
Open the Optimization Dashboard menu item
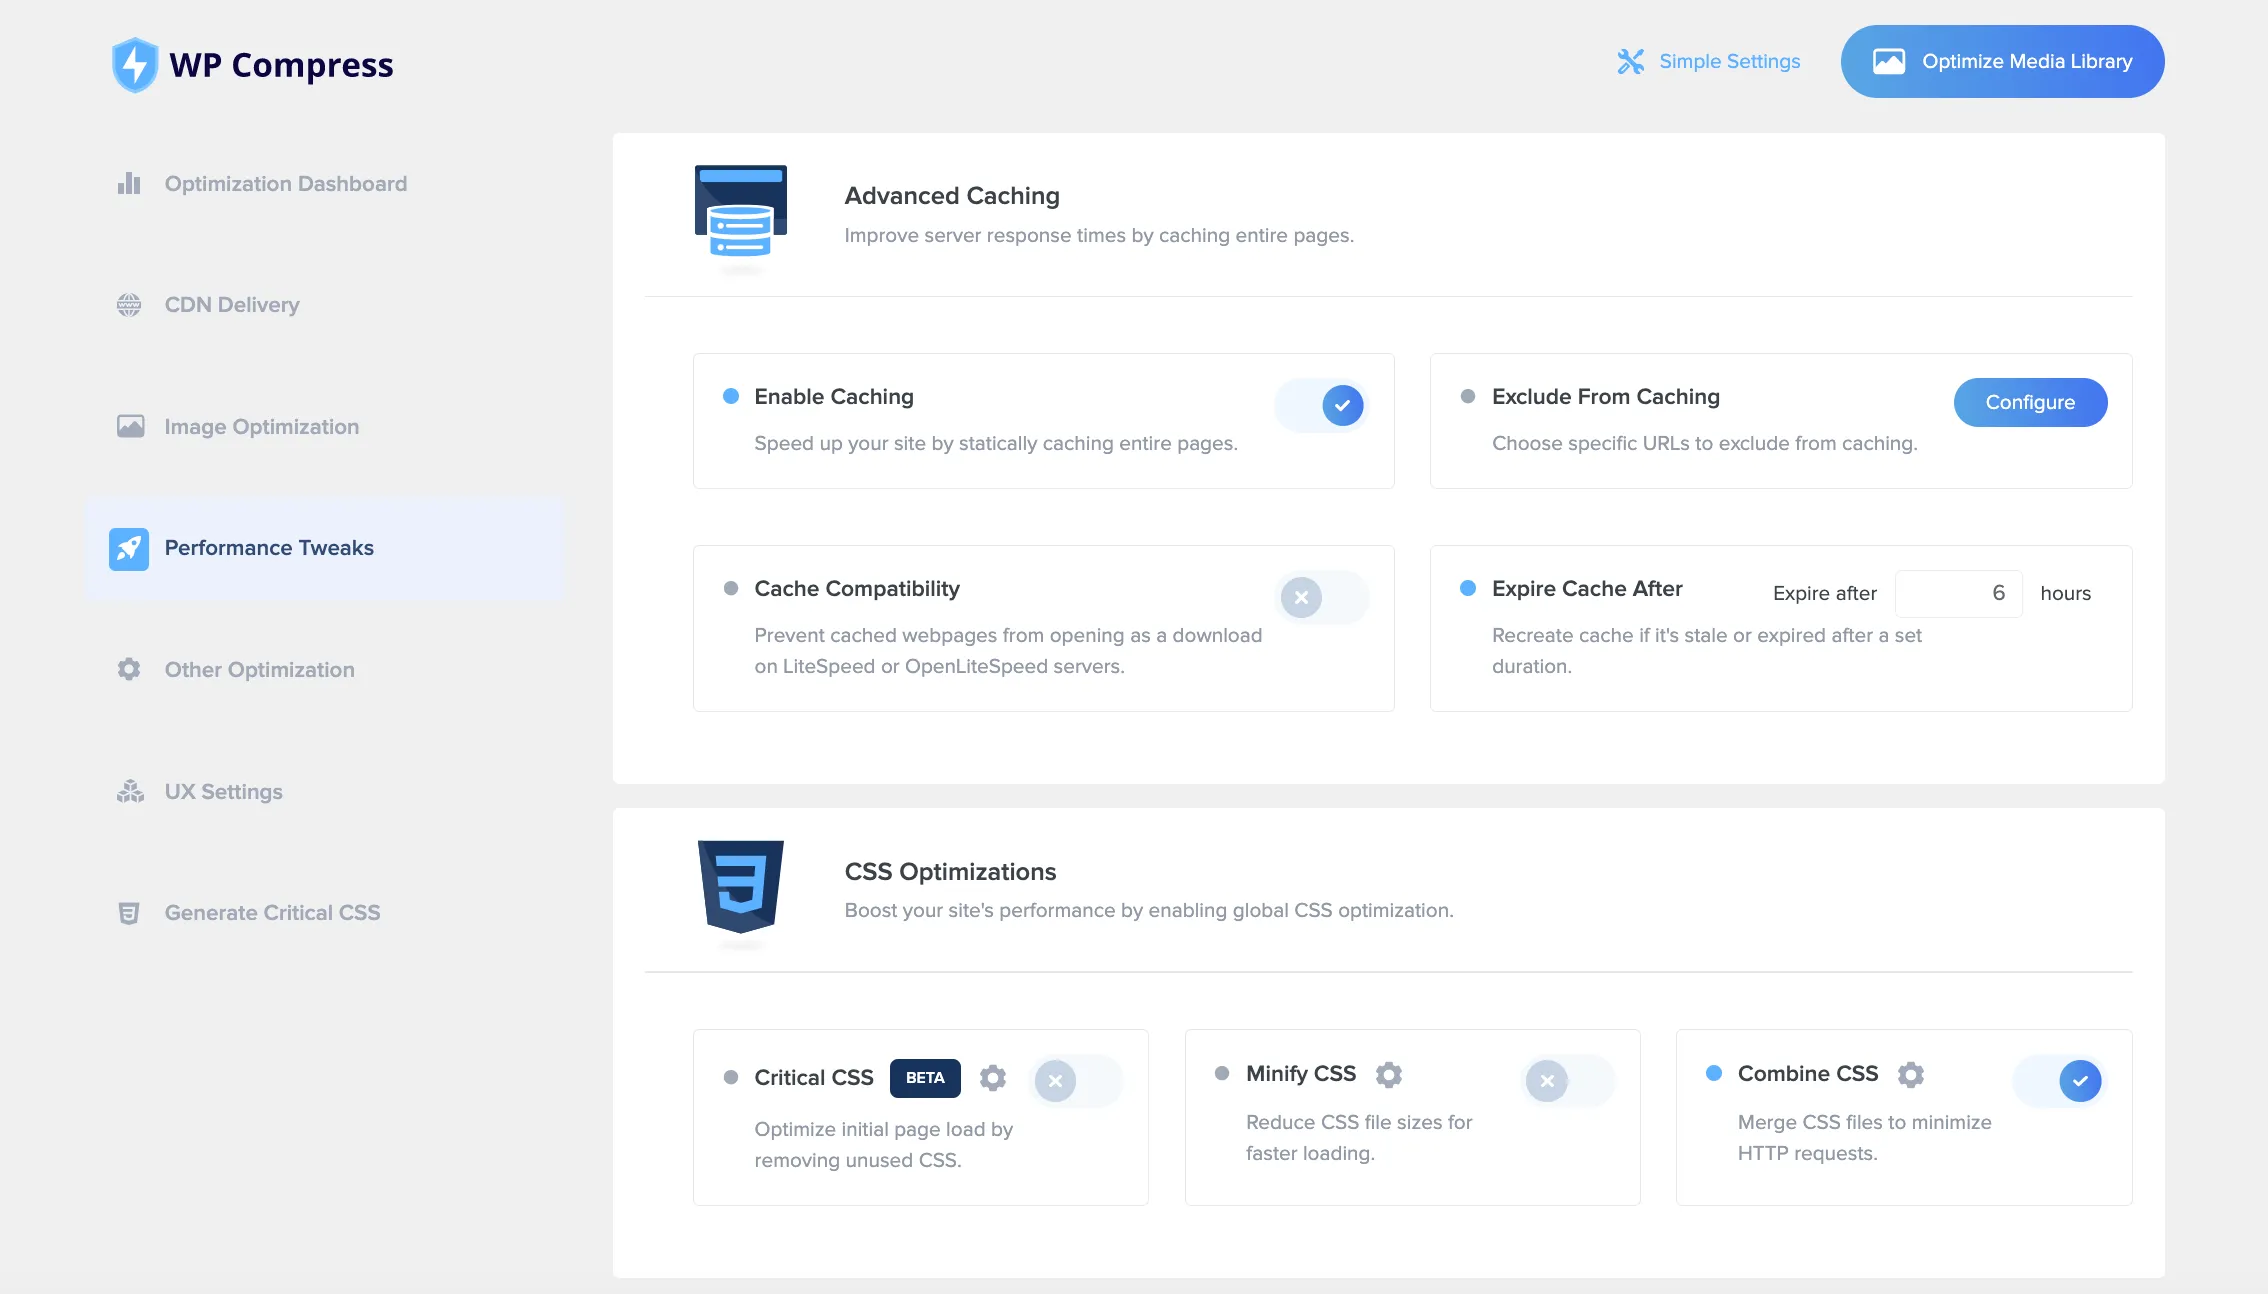[285, 184]
